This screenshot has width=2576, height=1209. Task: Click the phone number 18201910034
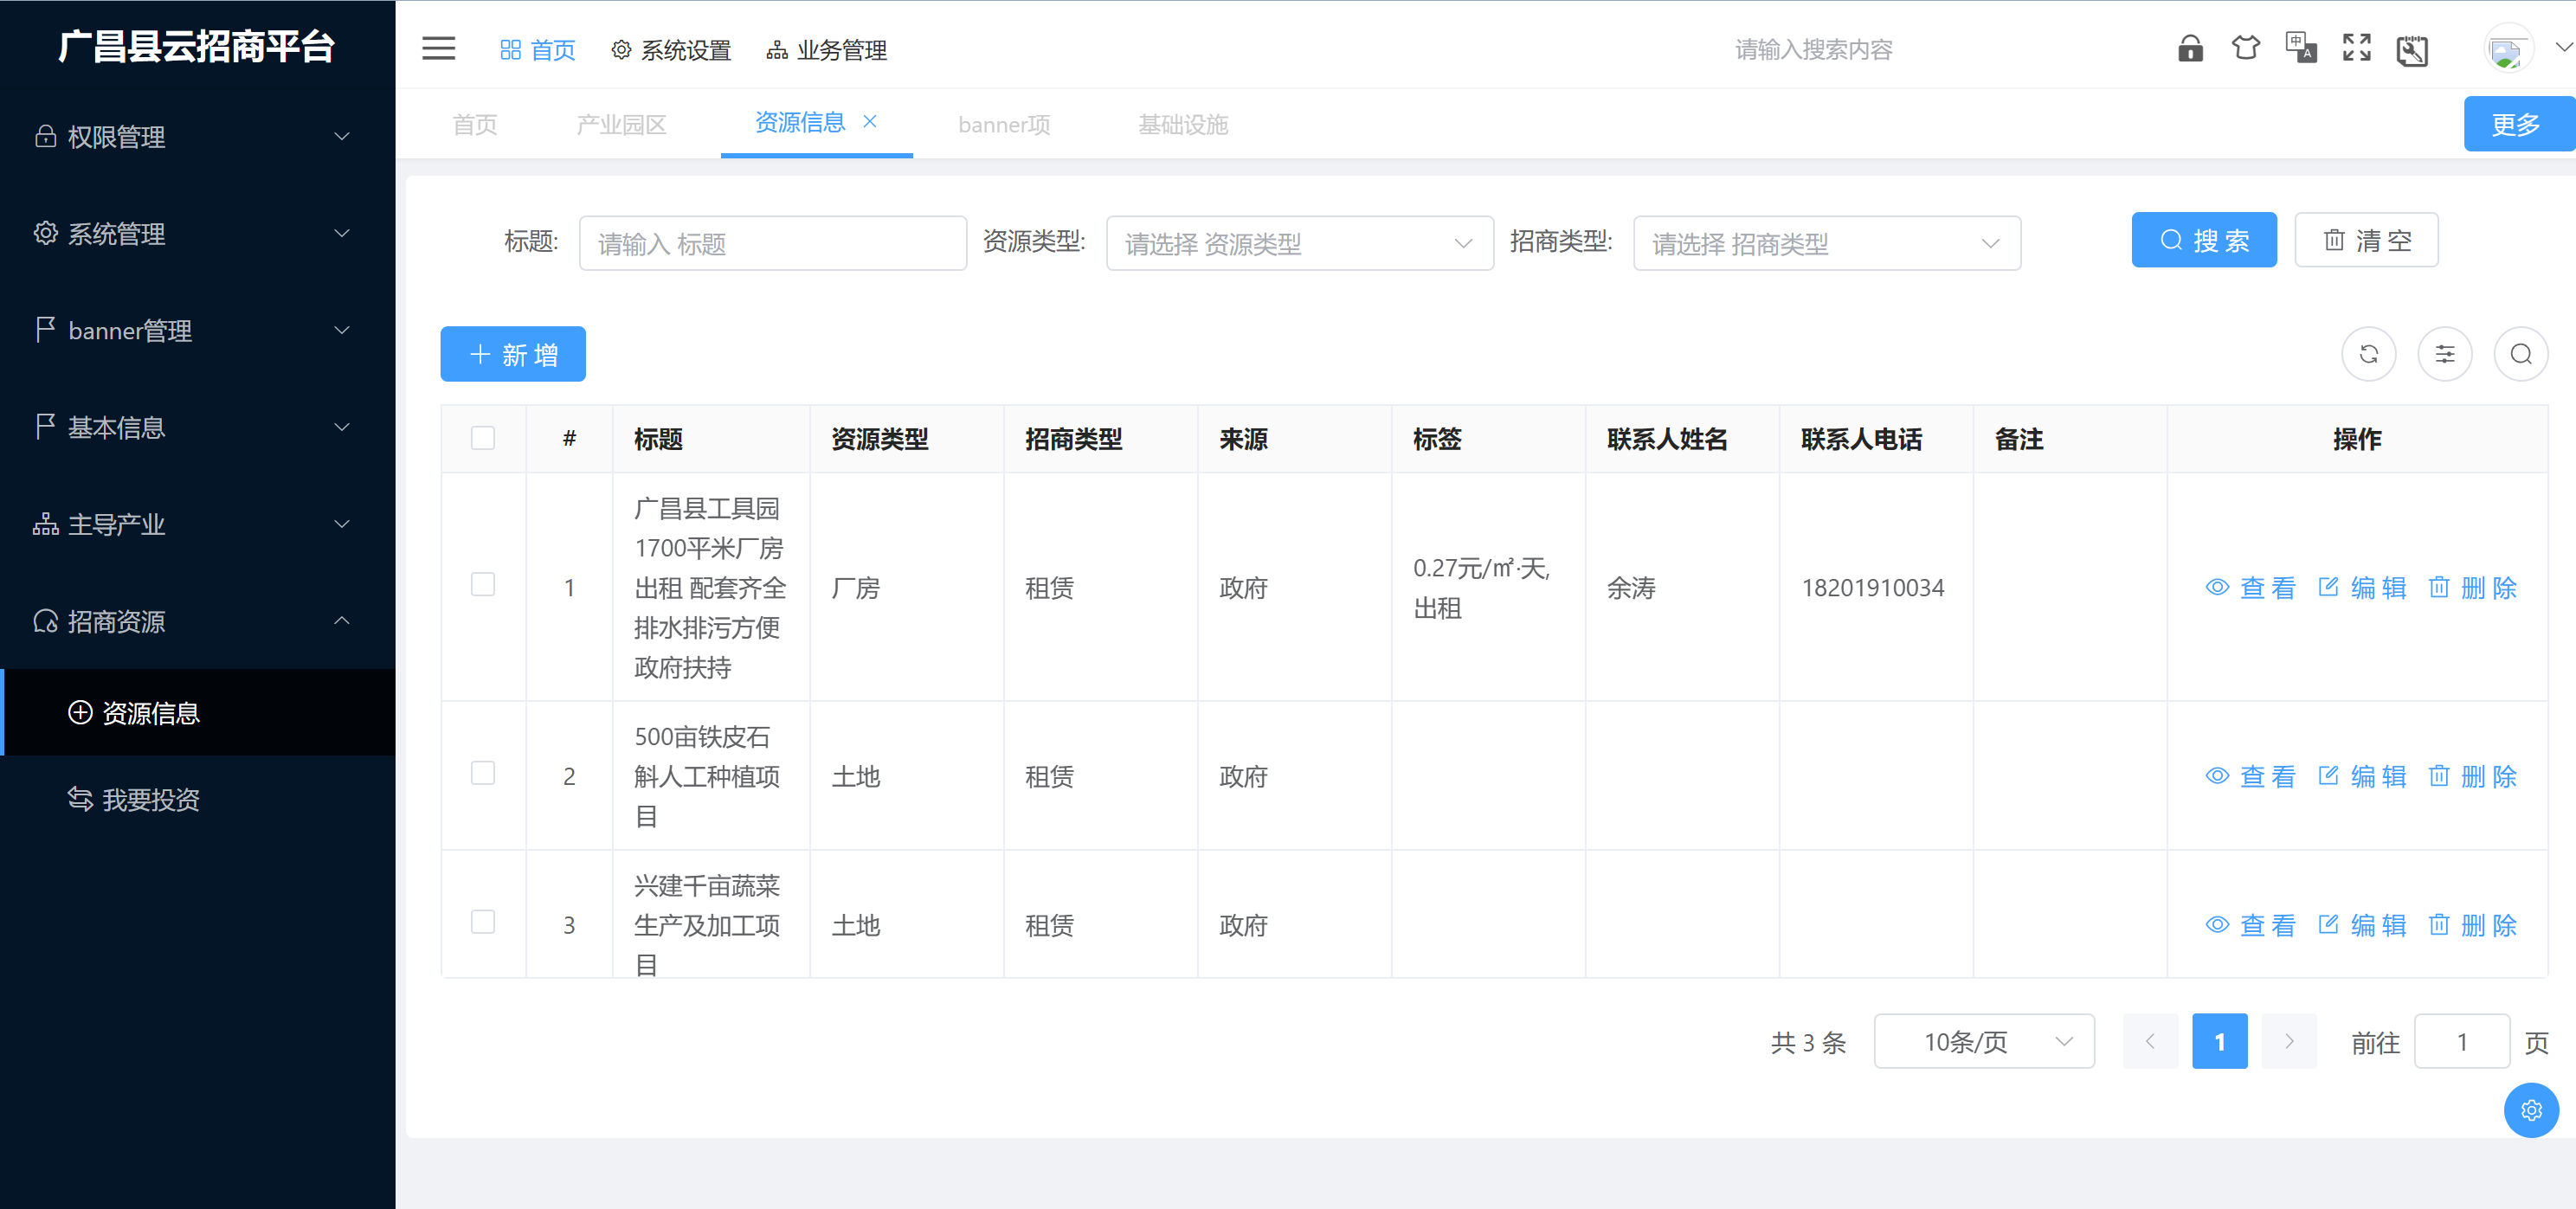pyautogui.click(x=1872, y=588)
